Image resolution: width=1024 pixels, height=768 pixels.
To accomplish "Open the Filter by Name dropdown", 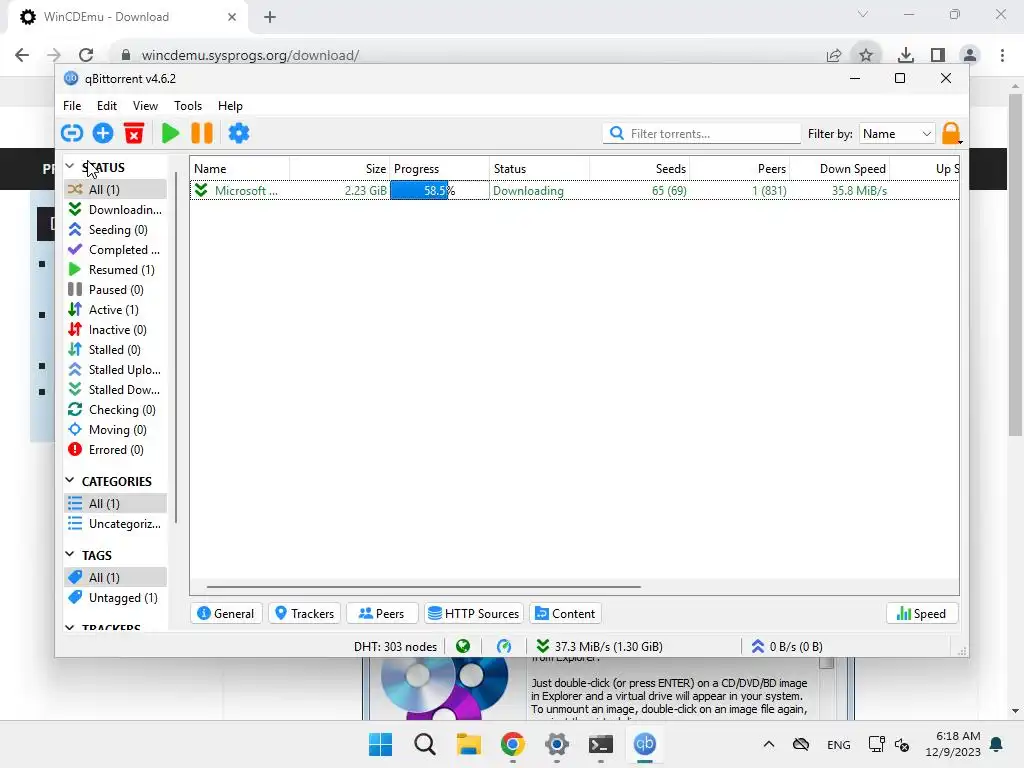I will click(x=897, y=133).
